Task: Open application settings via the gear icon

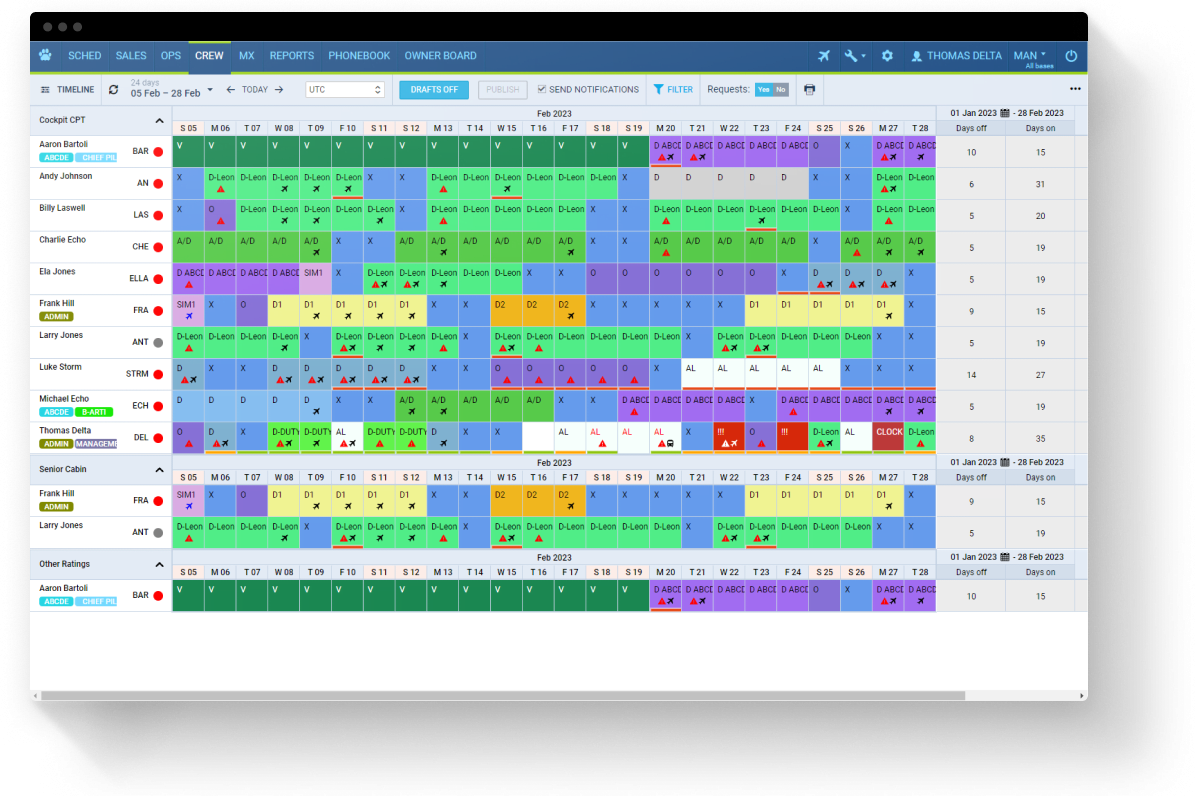Action: pyautogui.click(x=887, y=56)
